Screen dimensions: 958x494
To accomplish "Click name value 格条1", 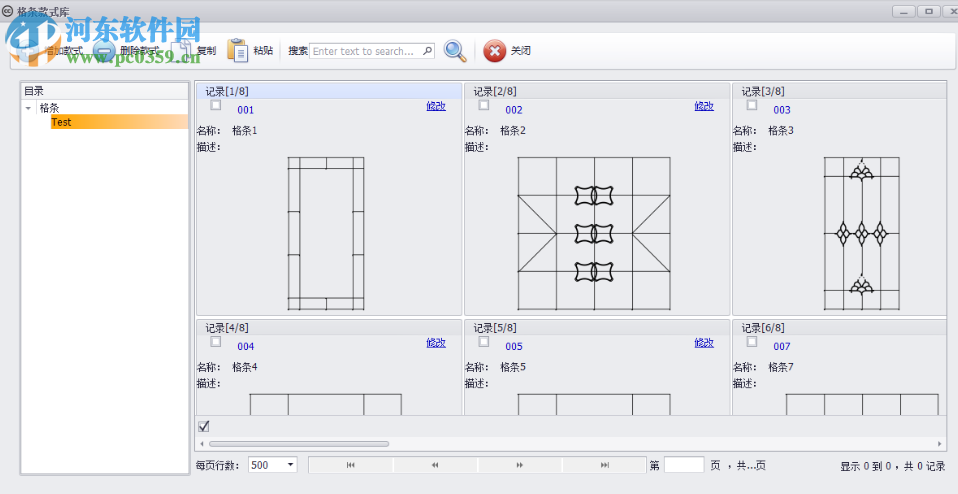I will coord(245,131).
